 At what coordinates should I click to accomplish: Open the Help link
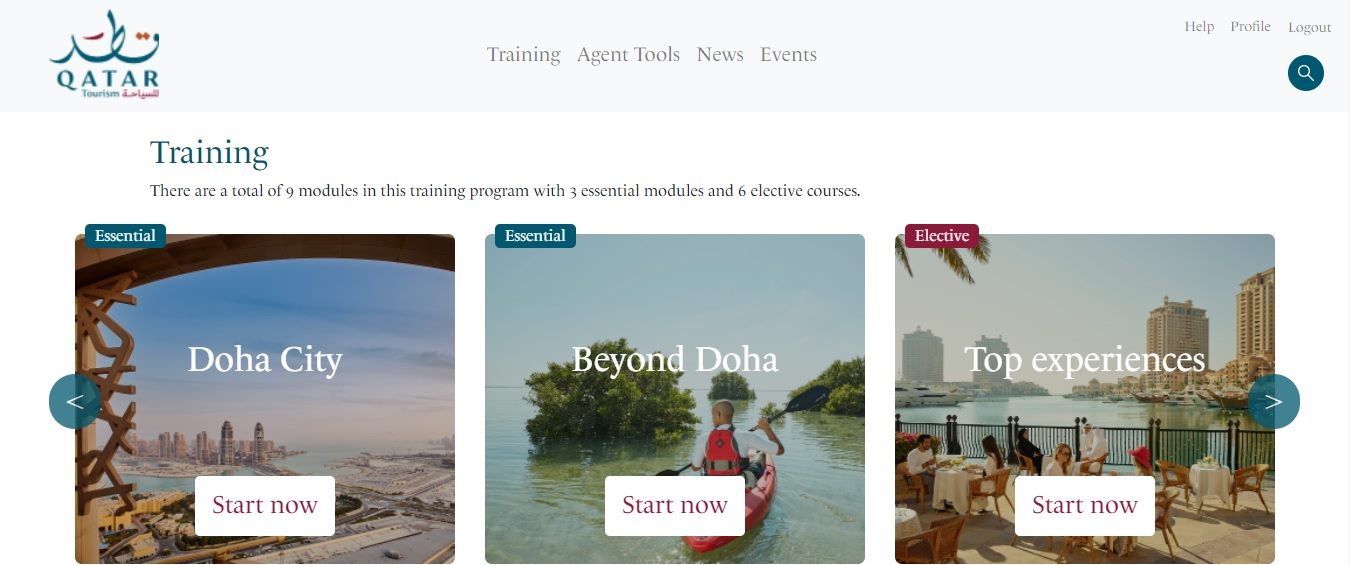pos(1199,27)
